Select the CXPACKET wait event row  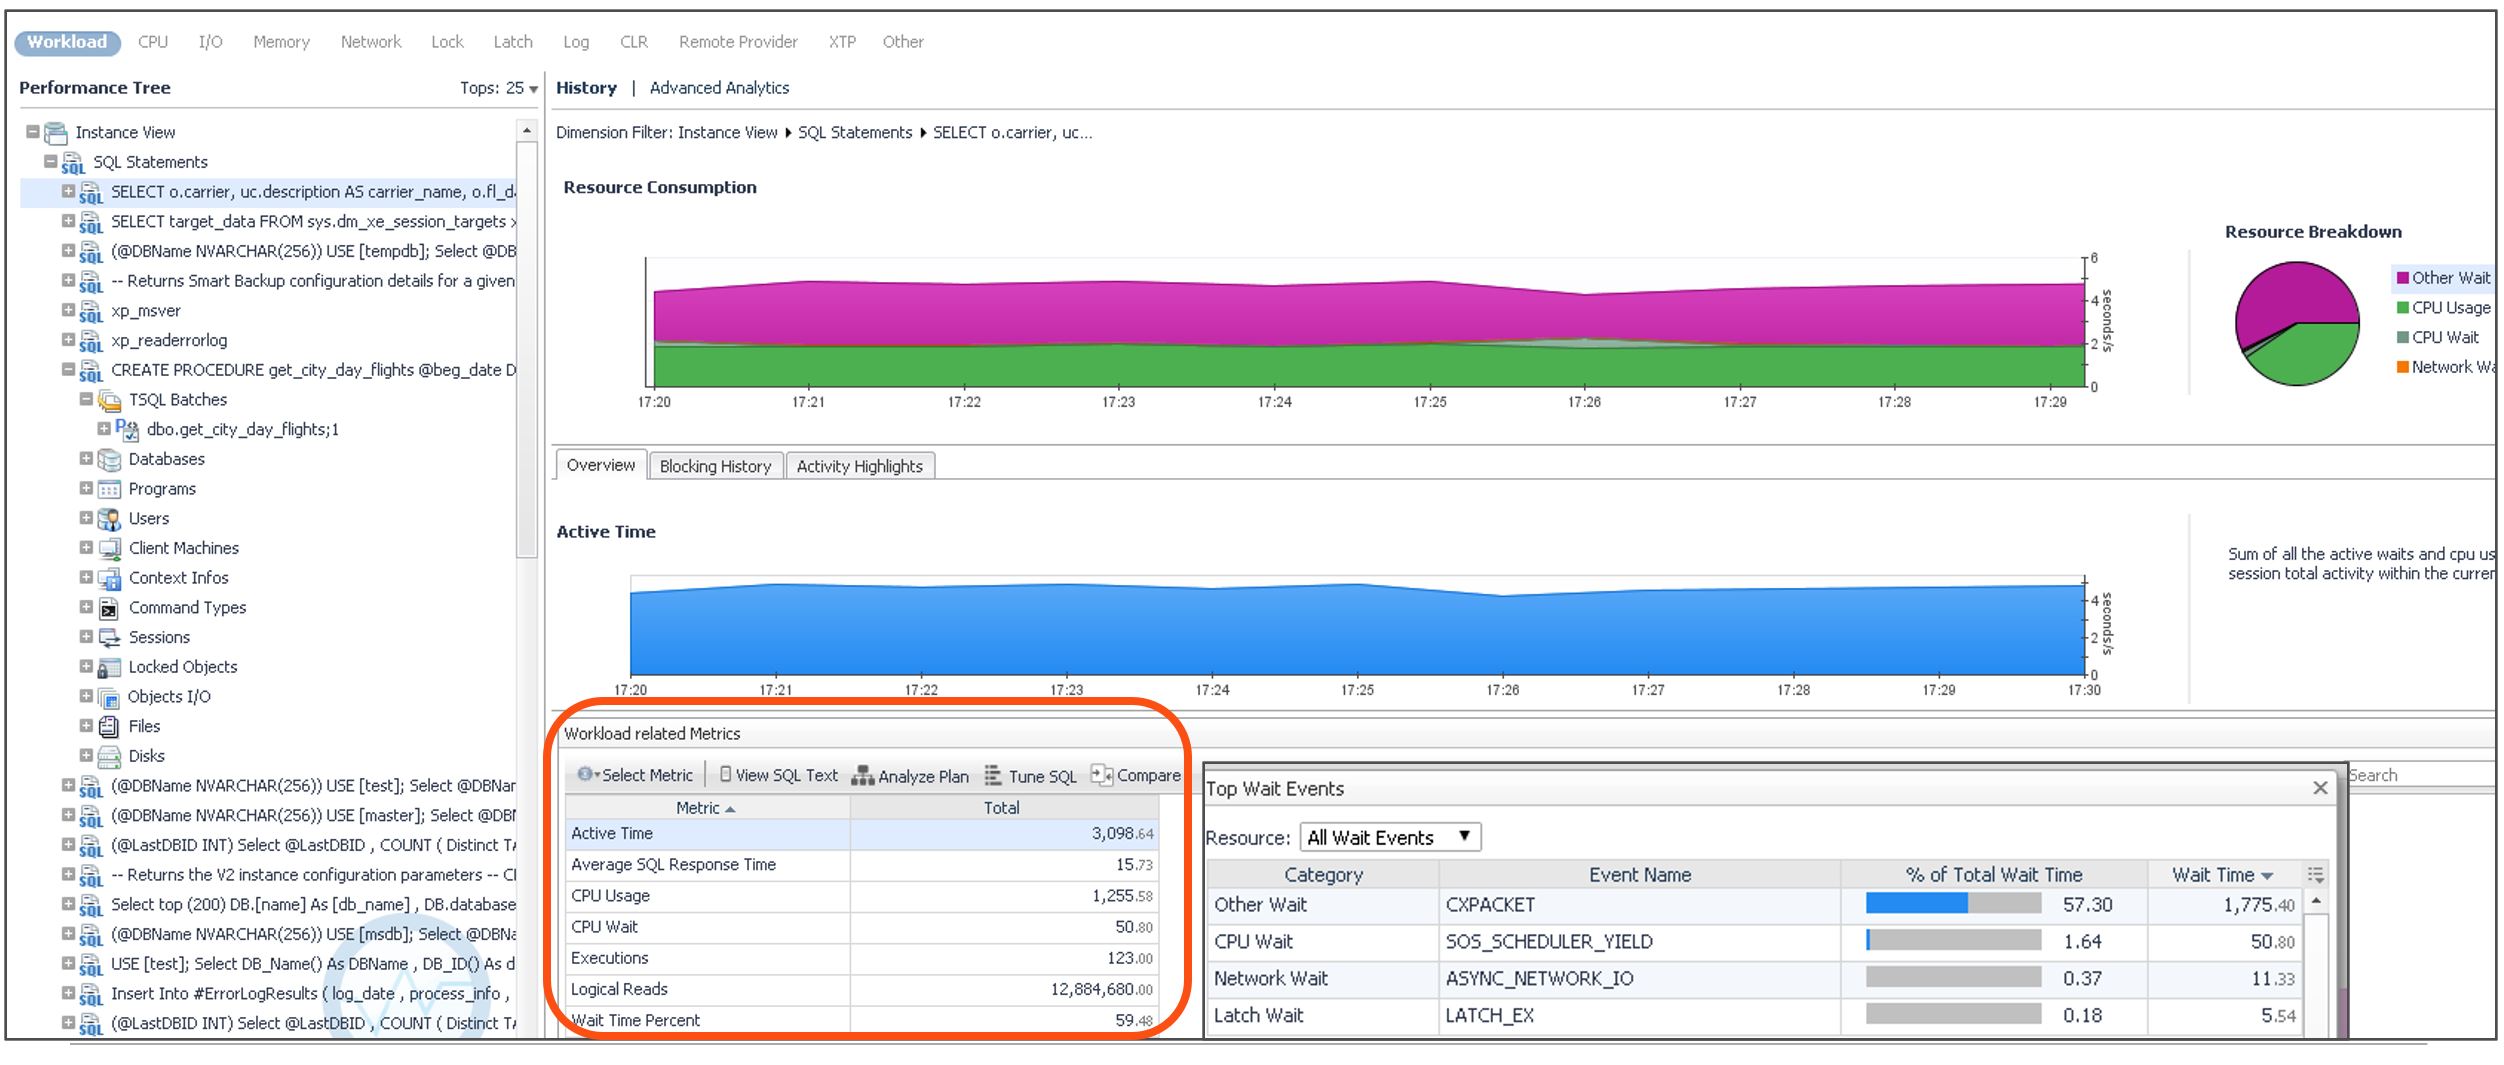pyautogui.click(x=1754, y=904)
